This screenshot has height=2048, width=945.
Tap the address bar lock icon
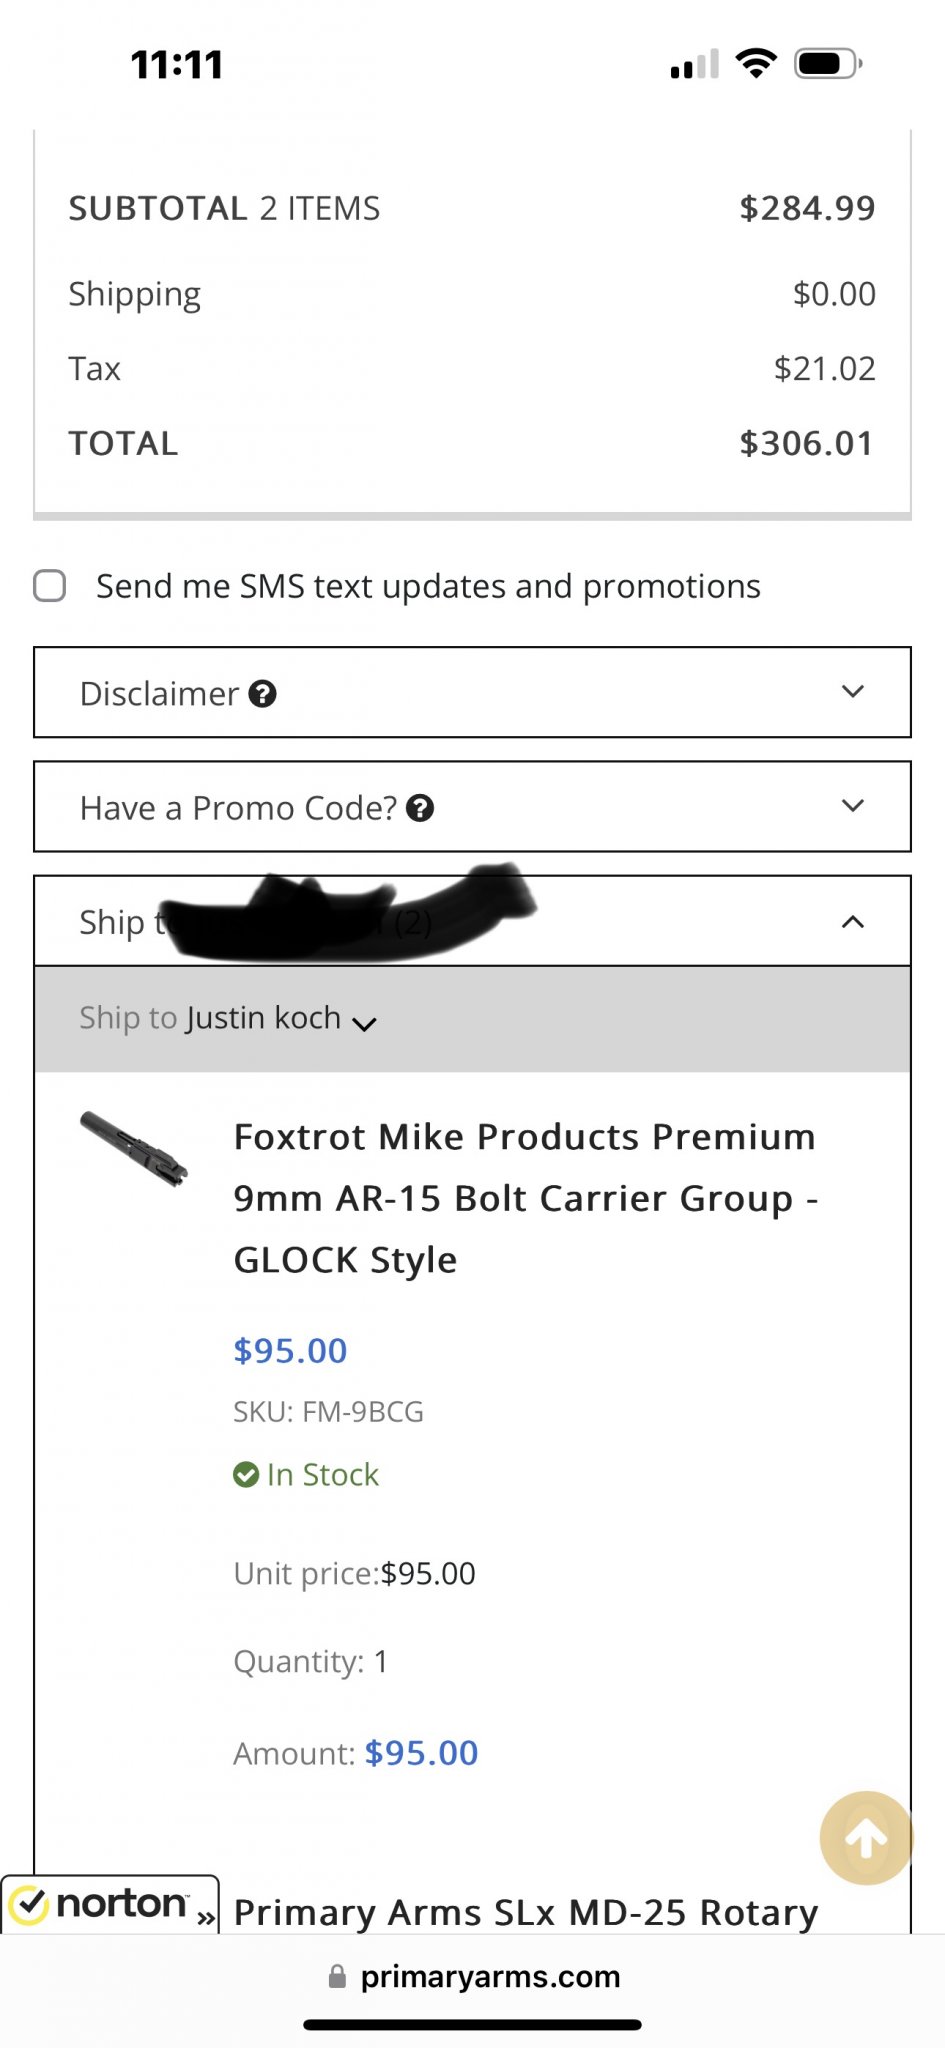337,1976
